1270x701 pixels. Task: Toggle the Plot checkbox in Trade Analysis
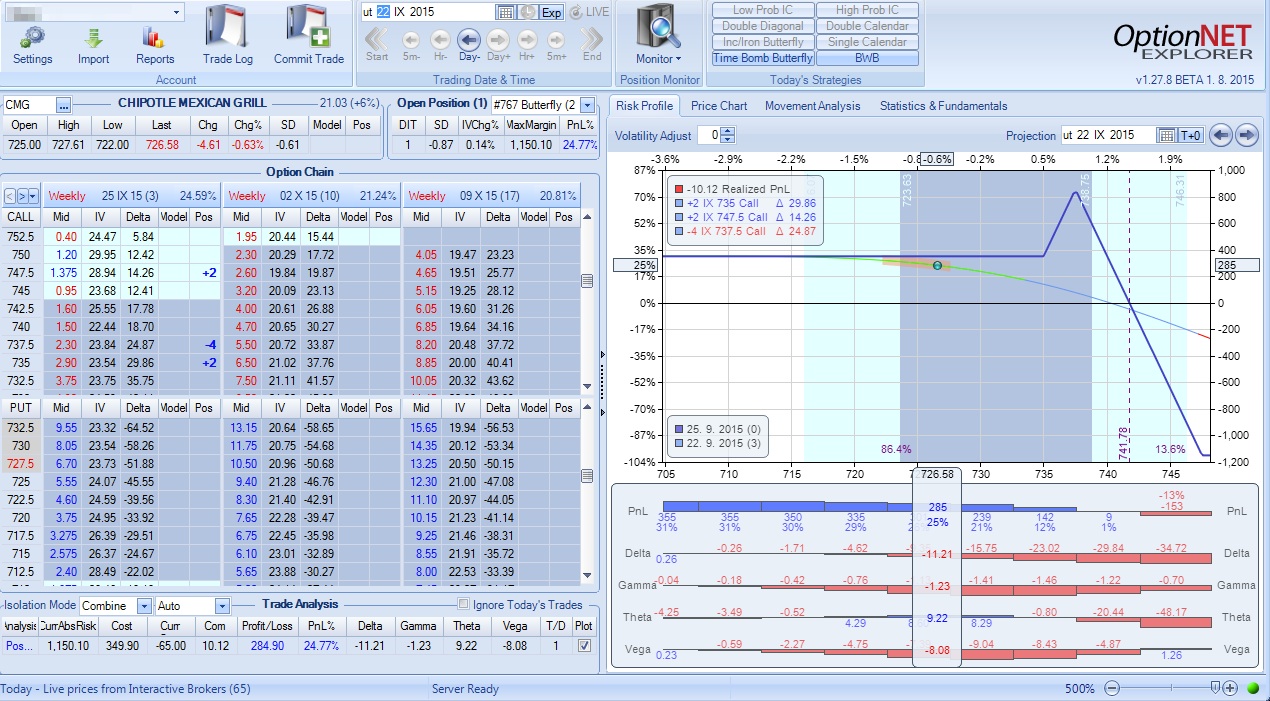click(585, 646)
